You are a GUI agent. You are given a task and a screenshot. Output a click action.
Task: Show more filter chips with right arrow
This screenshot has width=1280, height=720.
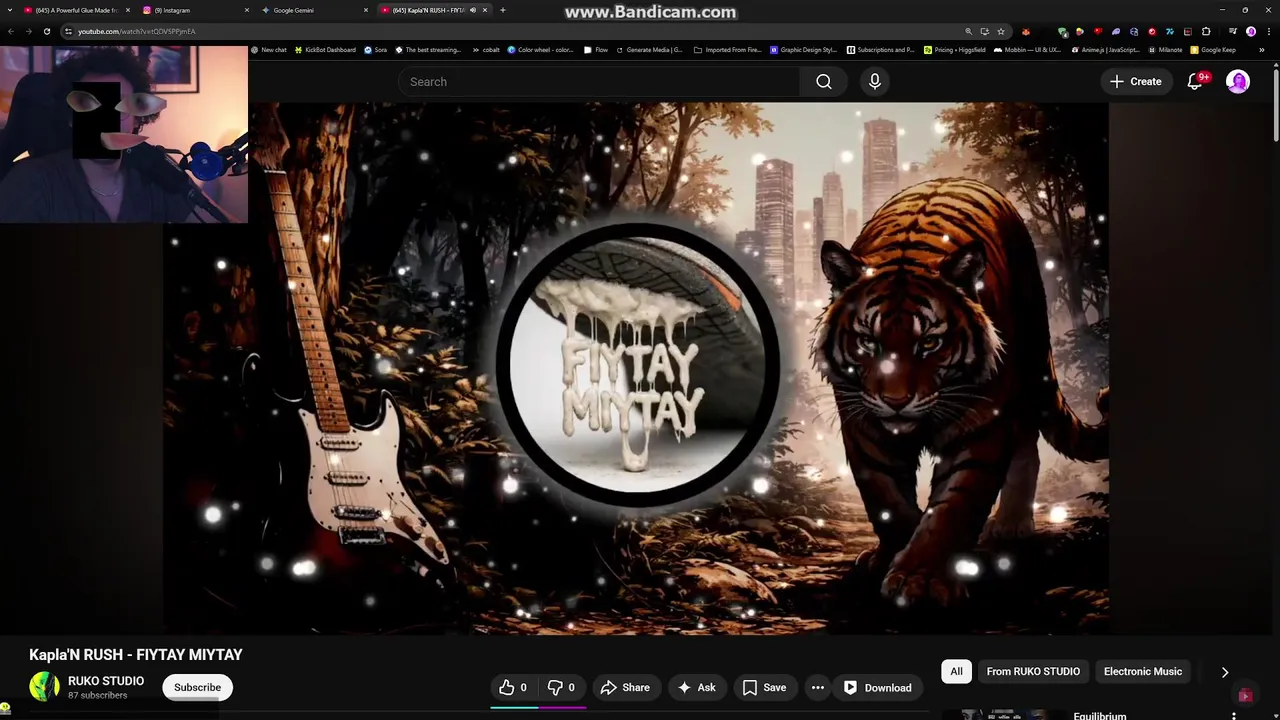(x=1225, y=672)
